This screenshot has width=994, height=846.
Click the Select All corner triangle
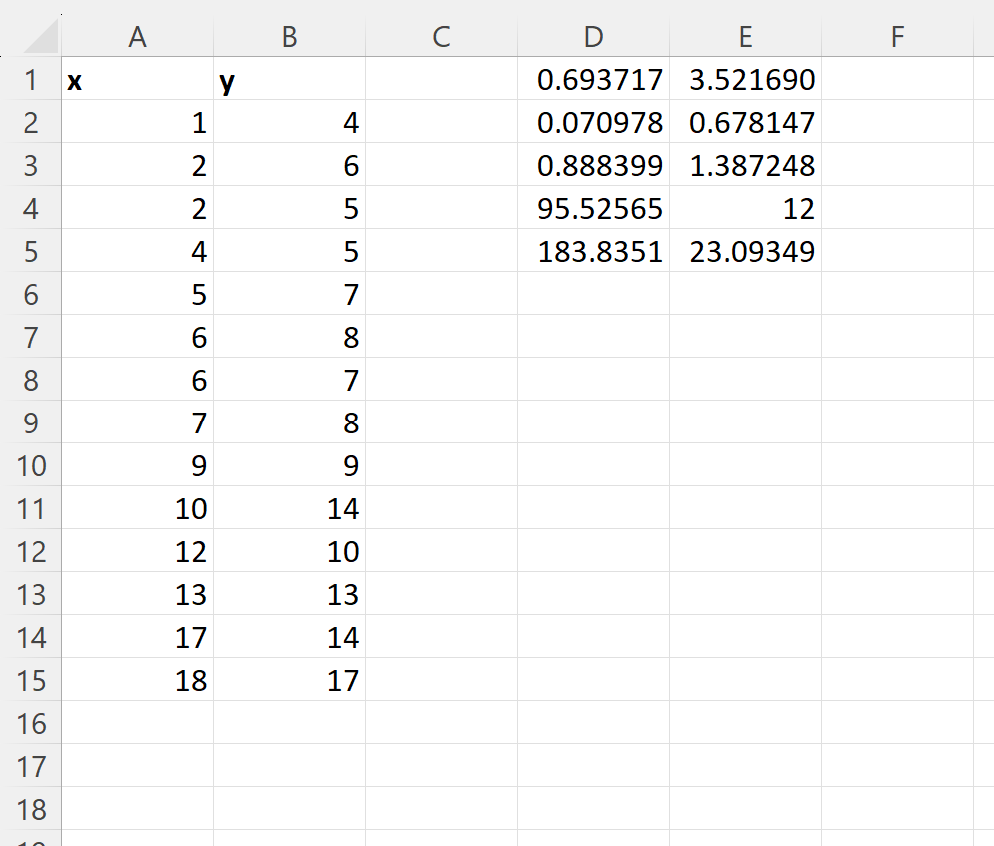pyautogui.click(x=39, y=37)
